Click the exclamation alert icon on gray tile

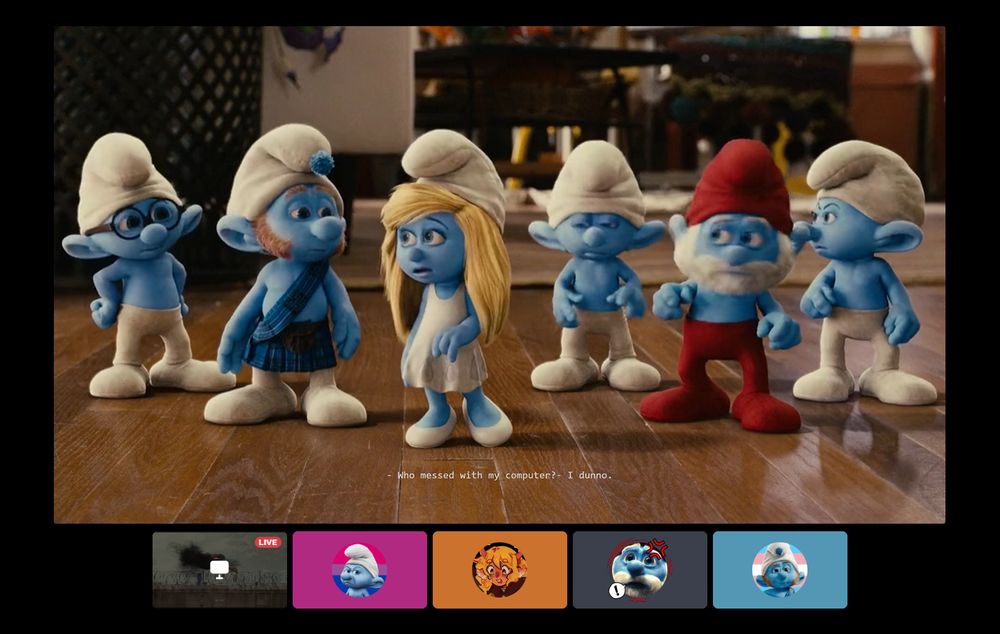[616, 591]
